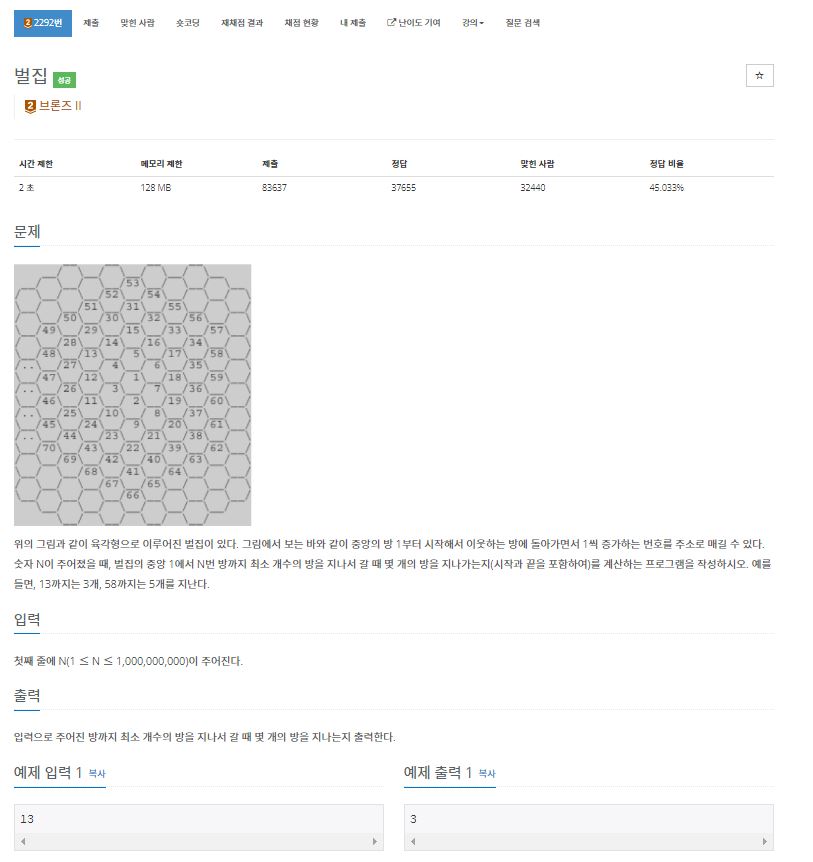Click the honeycomb problem image
This screenshot has width=813, height=862.
132,395
